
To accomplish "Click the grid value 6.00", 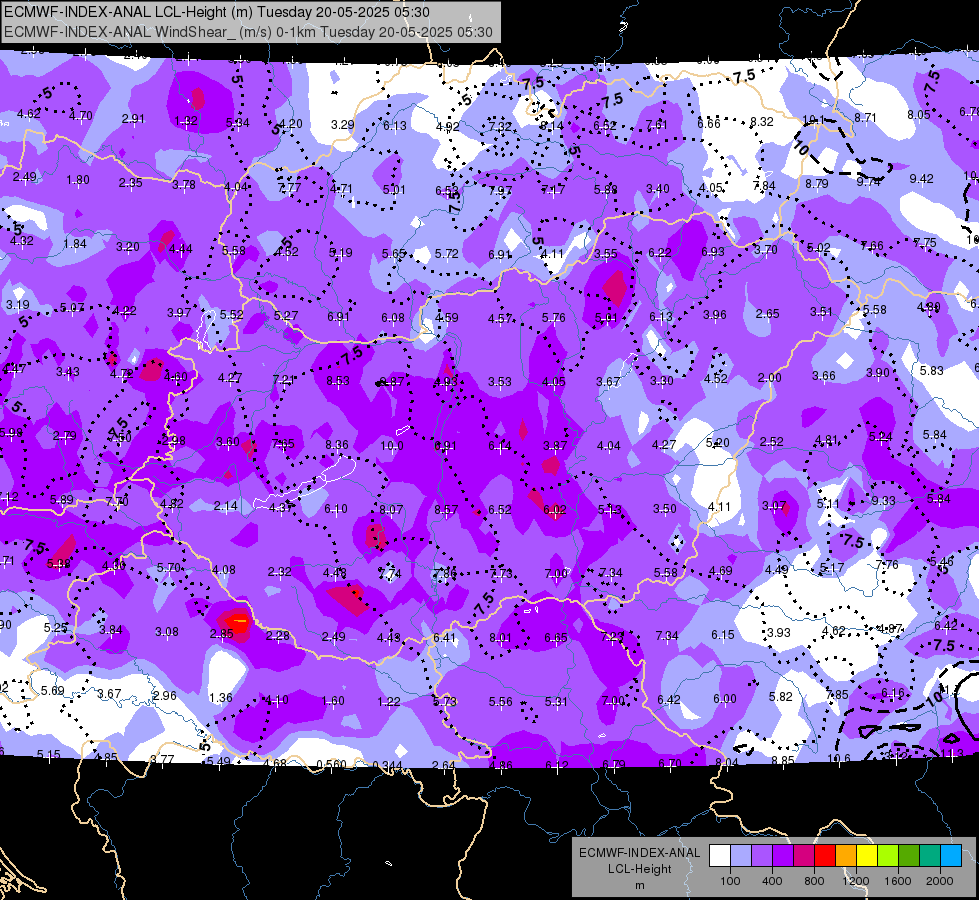I will (x=725, y=699).
